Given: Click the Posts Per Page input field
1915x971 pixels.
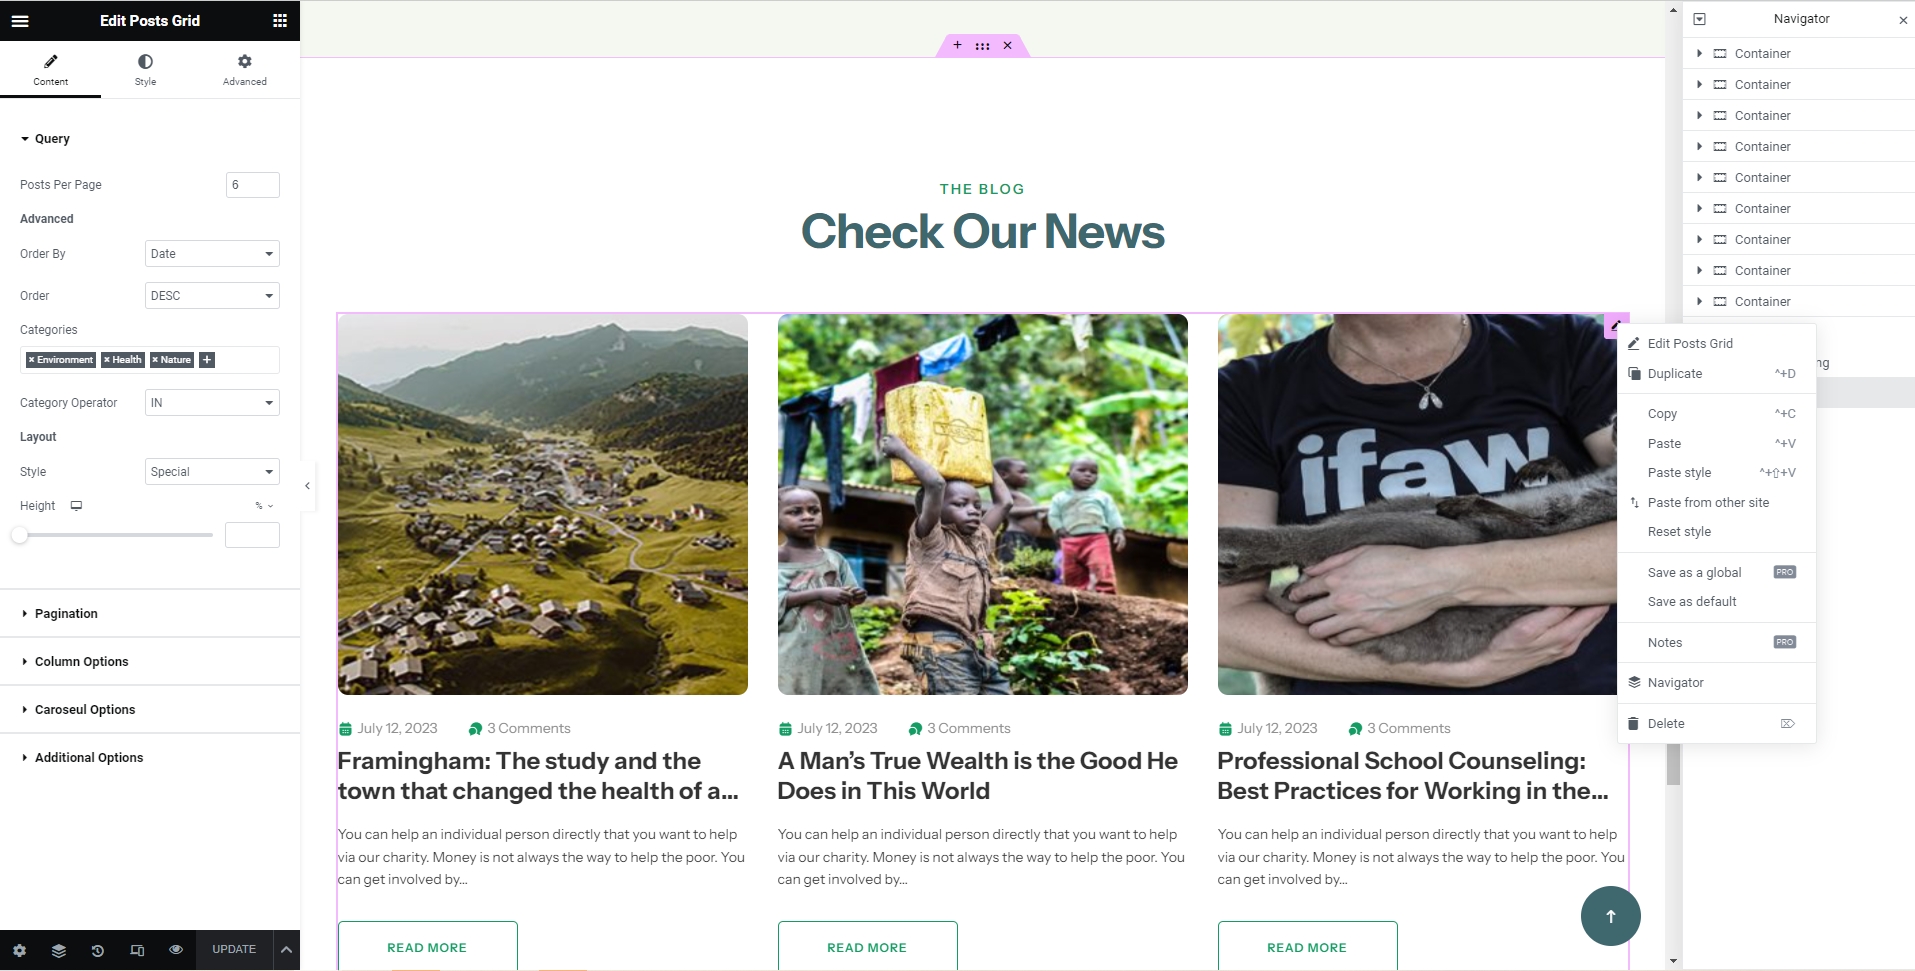Looking at the screenshot, I should (253, 185).
